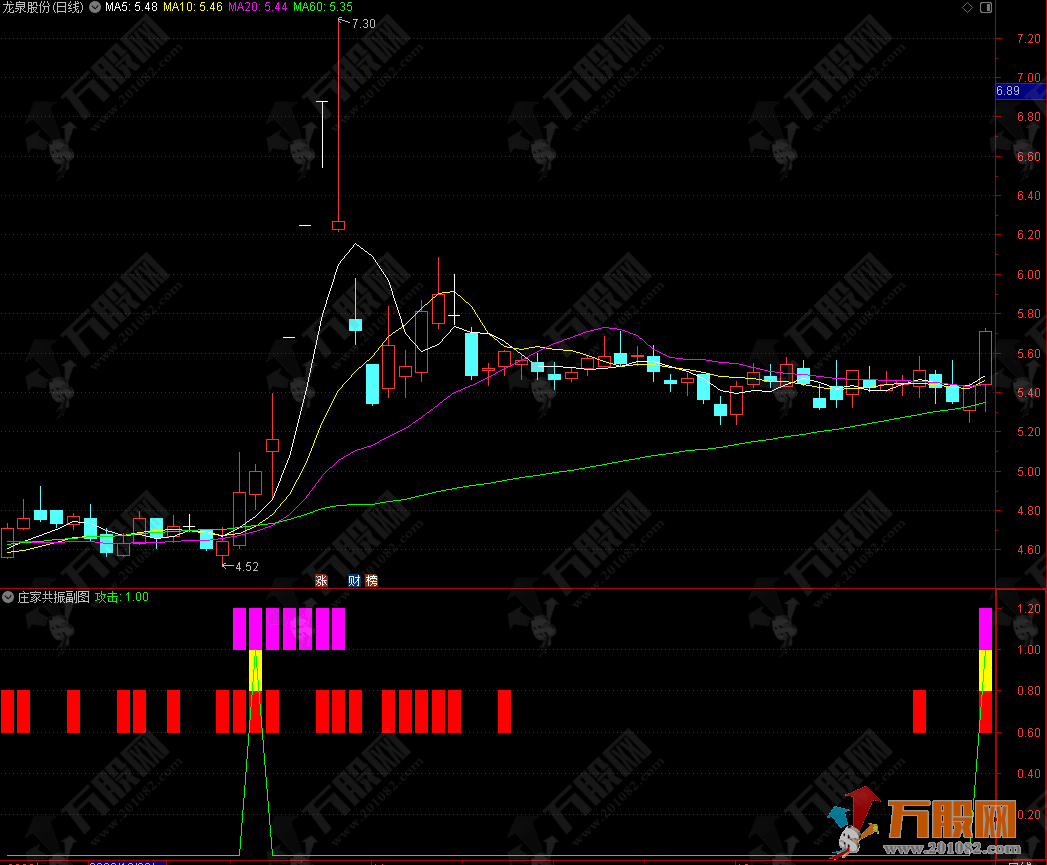Click the 涨 event marker icon

pos(321,580)
